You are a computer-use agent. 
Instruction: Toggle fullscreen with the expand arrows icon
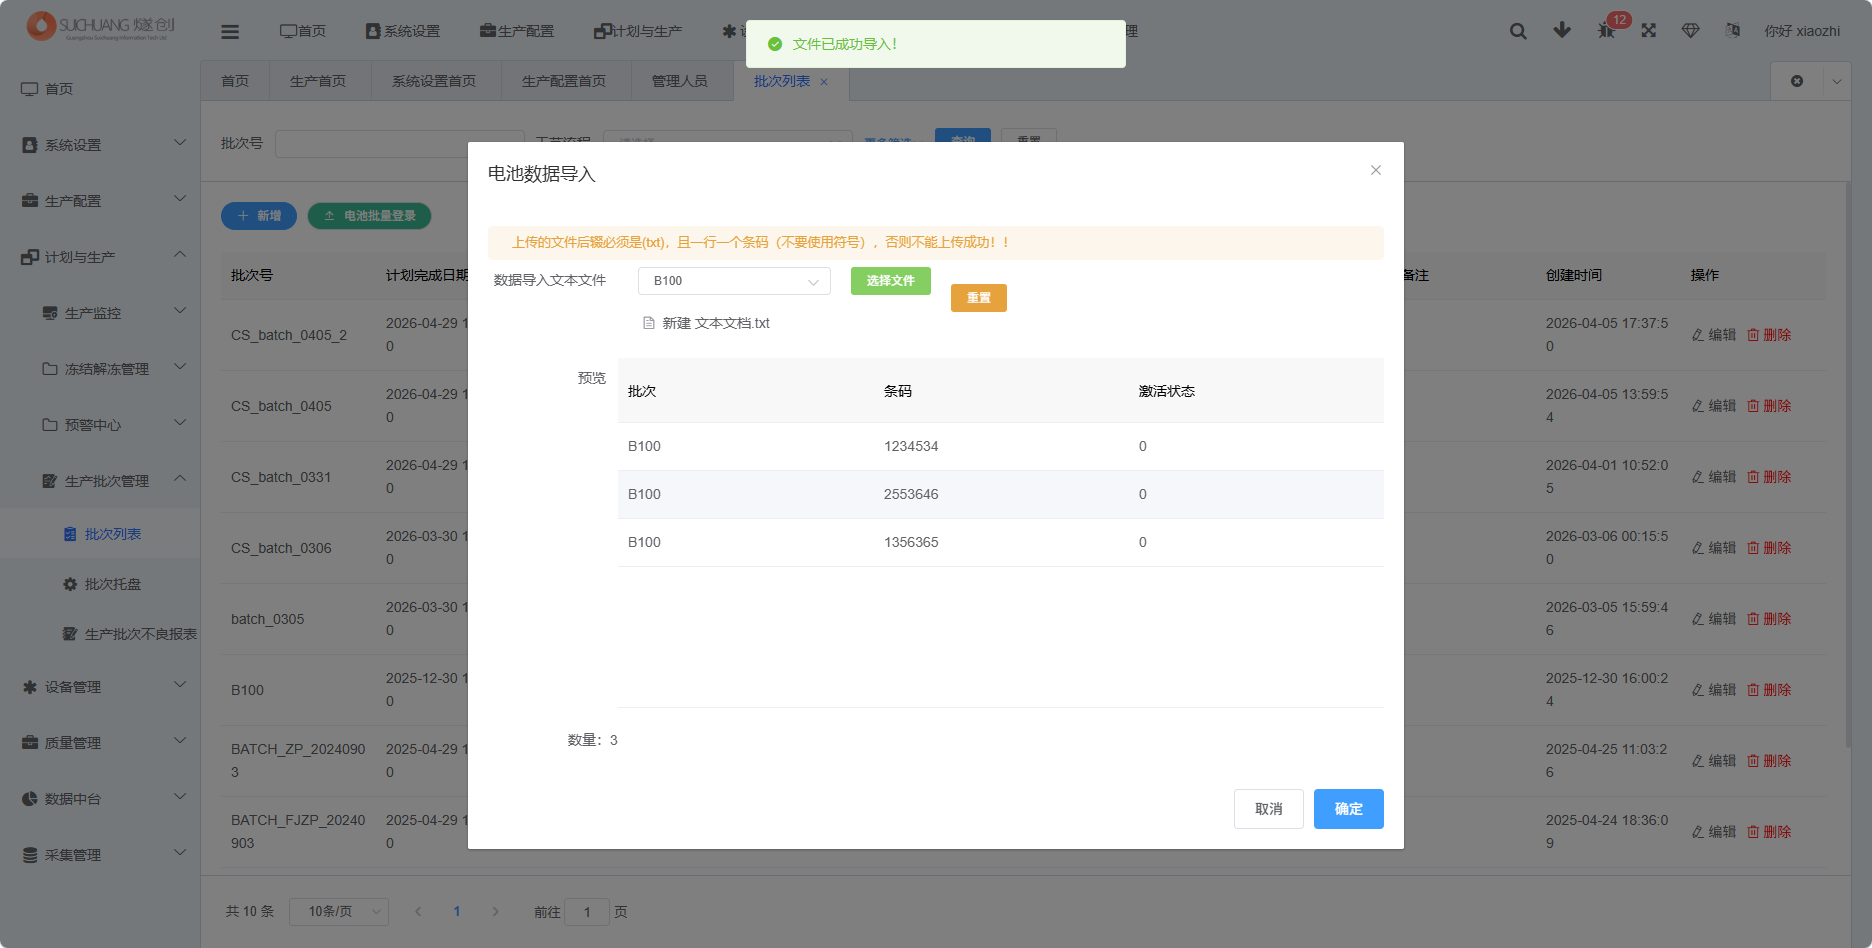click(1649, 31)
